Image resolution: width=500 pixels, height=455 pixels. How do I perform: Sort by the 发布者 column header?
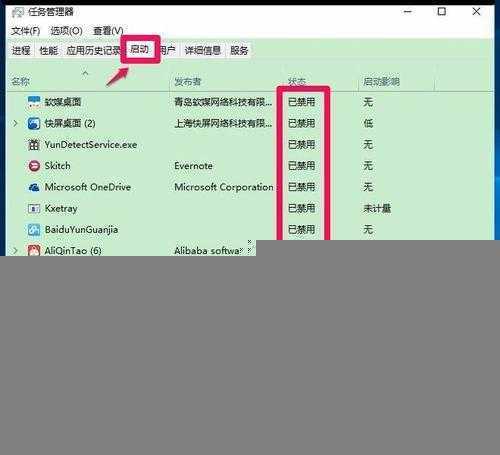click(188, 82)
